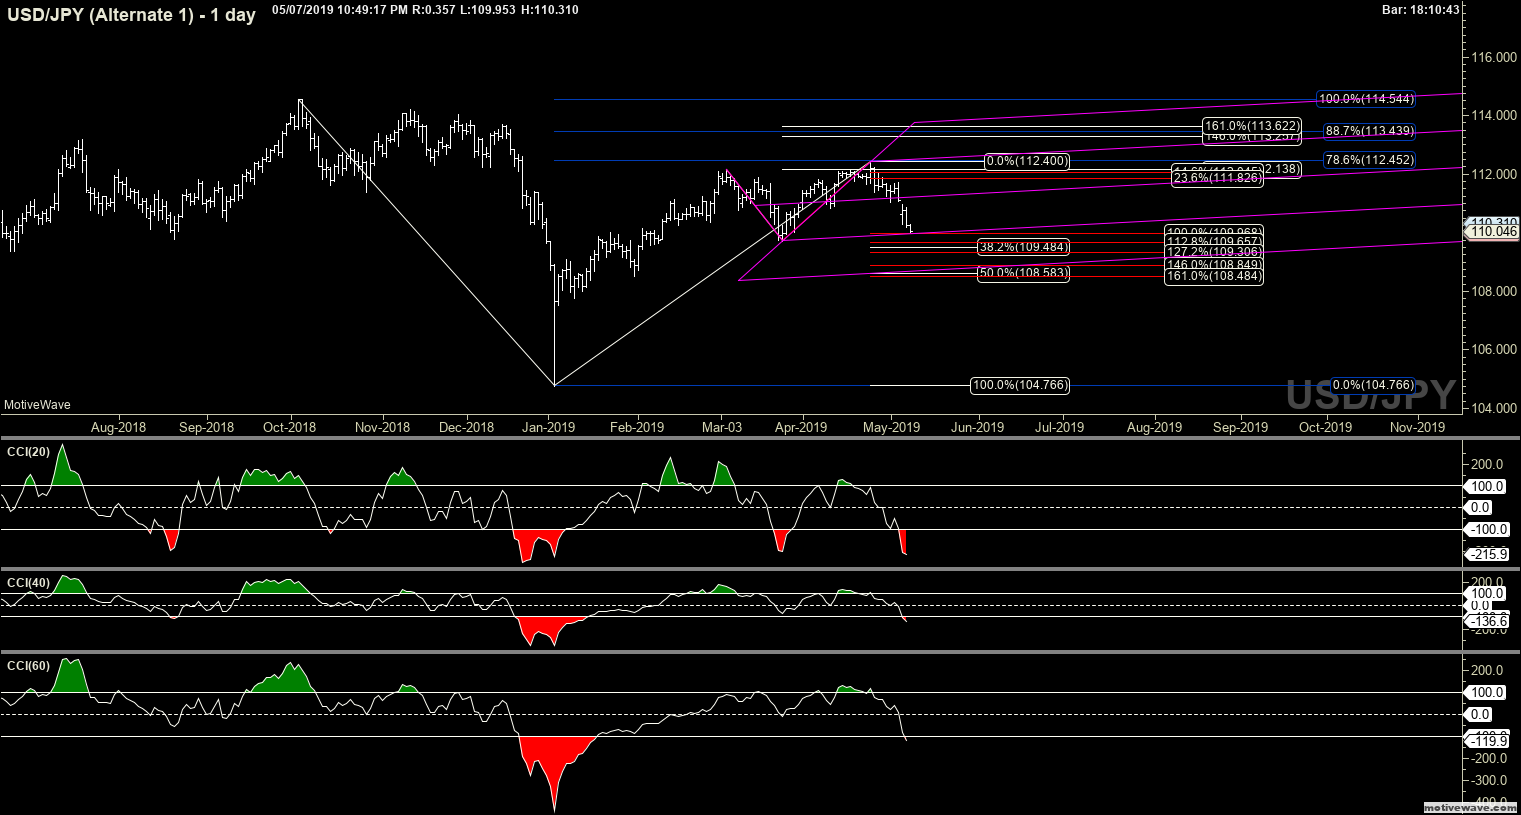1521x815 pixels.
Task: Select the blue 100.0%(114.544) Fibonacci label
Action: coord(1366,99)
